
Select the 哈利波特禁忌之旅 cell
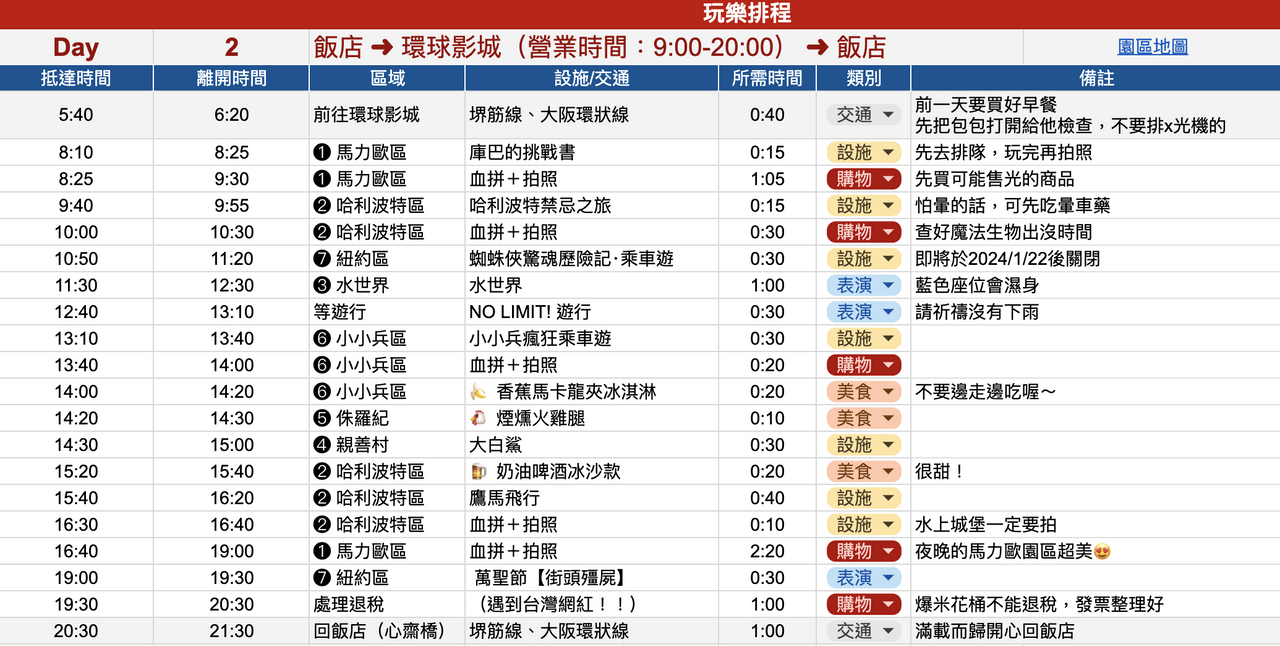592,205
